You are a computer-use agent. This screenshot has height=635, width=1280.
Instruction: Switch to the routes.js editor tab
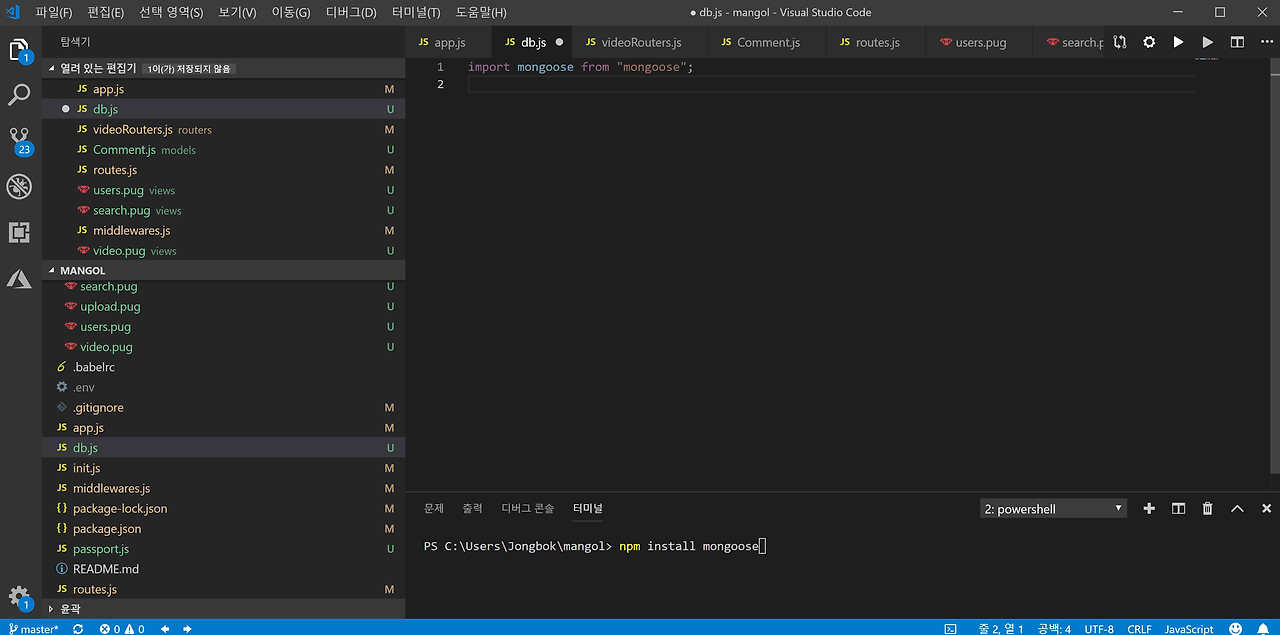pyautogui.click(x=877, y=42)
